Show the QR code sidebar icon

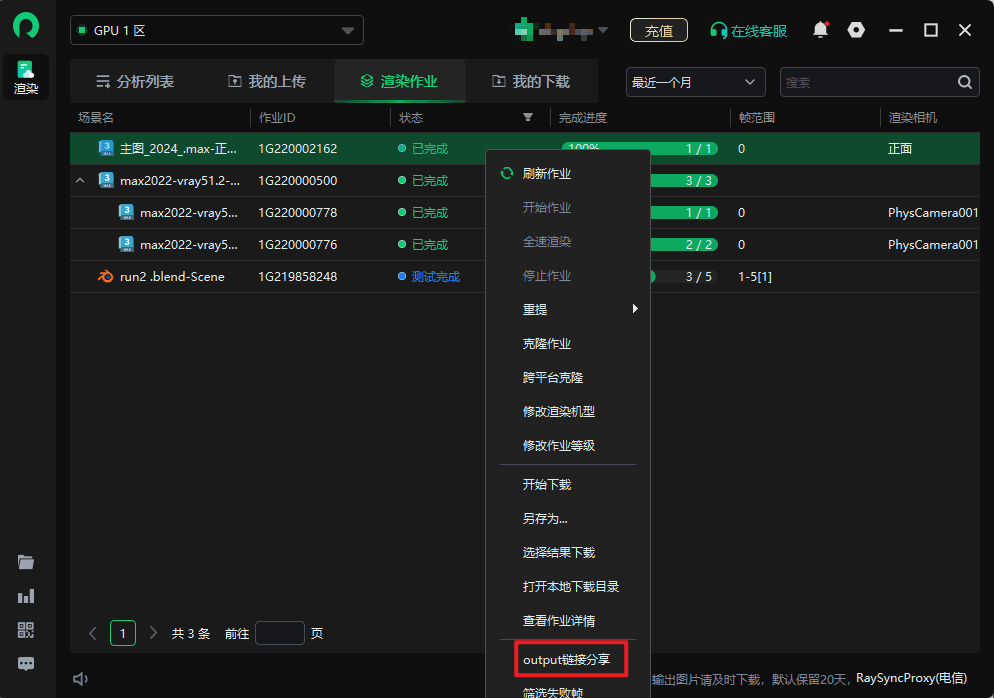coord(25,630)
